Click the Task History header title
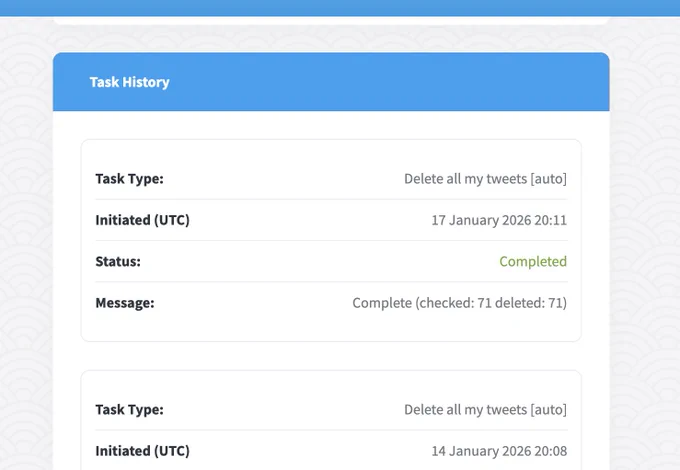The width and height of the screenshot is (680, 470). click(x=129, y=82)
